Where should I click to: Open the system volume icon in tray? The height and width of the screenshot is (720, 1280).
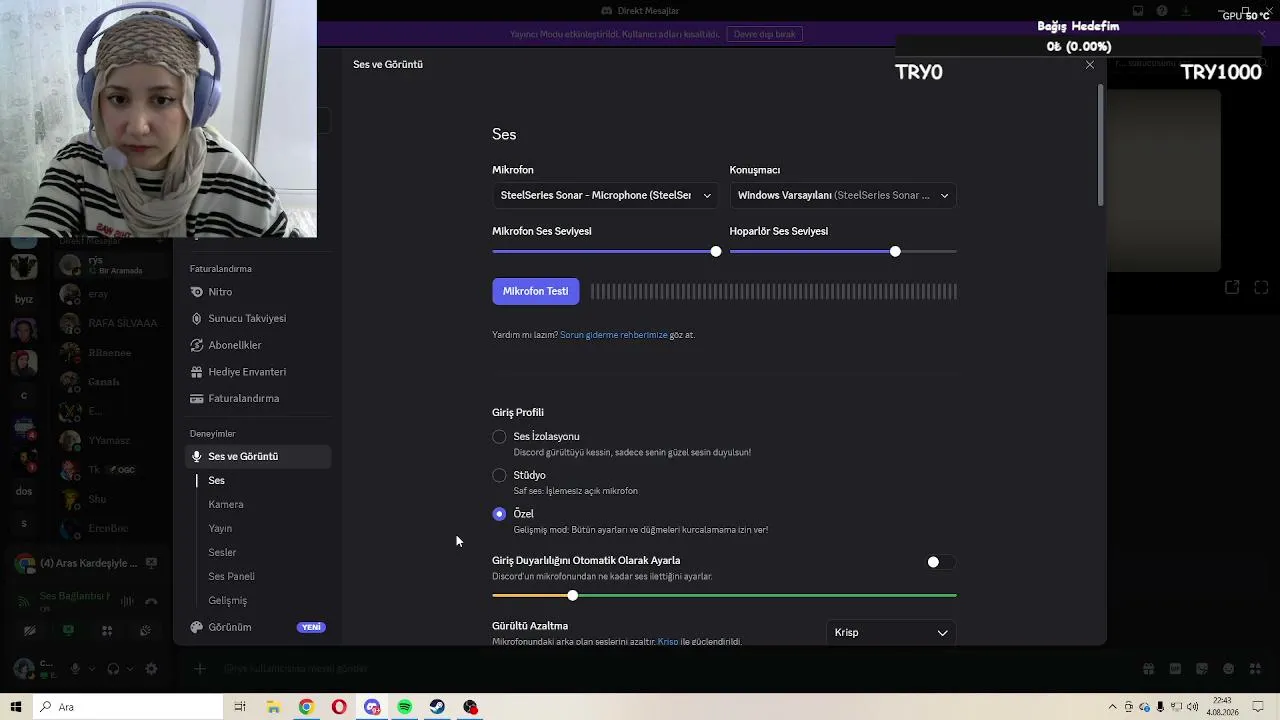click(x=1193, y=707)
